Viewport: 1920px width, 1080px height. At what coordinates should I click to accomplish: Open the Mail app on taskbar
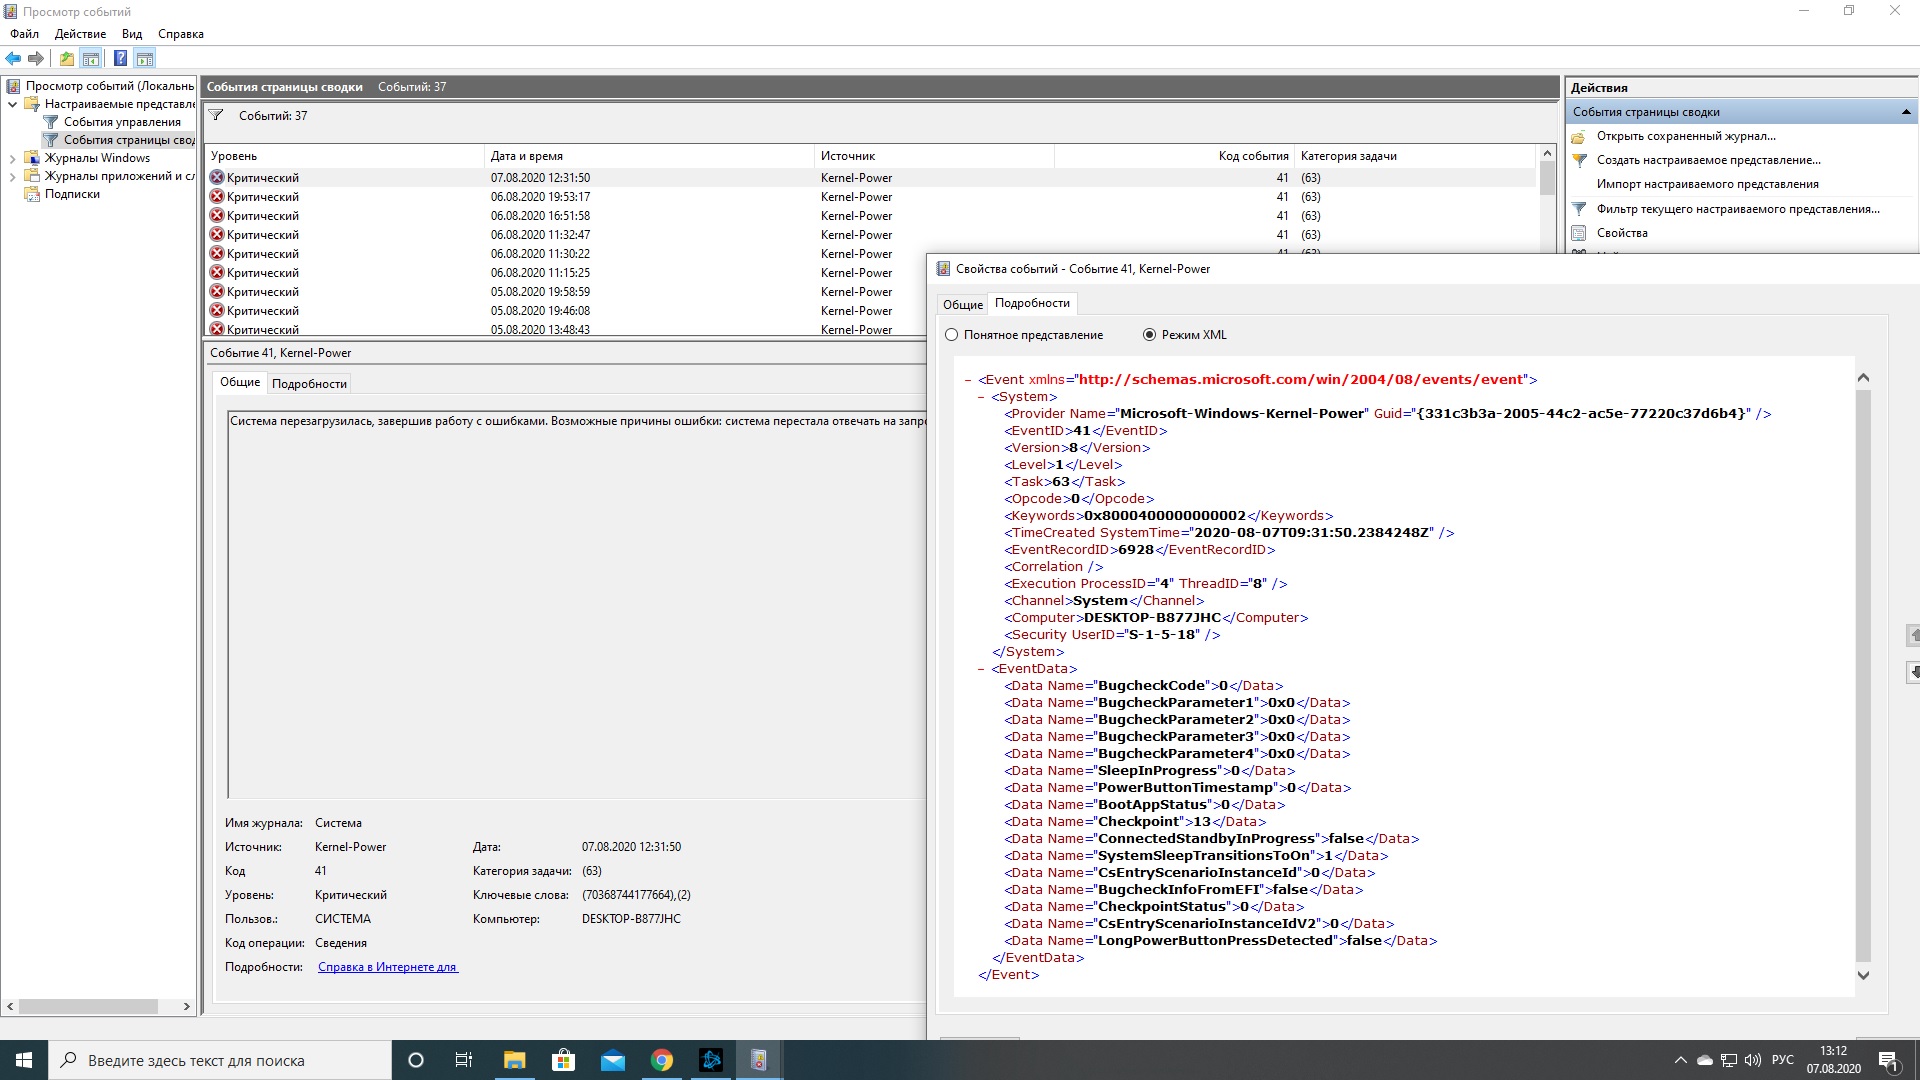(x=612, y=1060)
